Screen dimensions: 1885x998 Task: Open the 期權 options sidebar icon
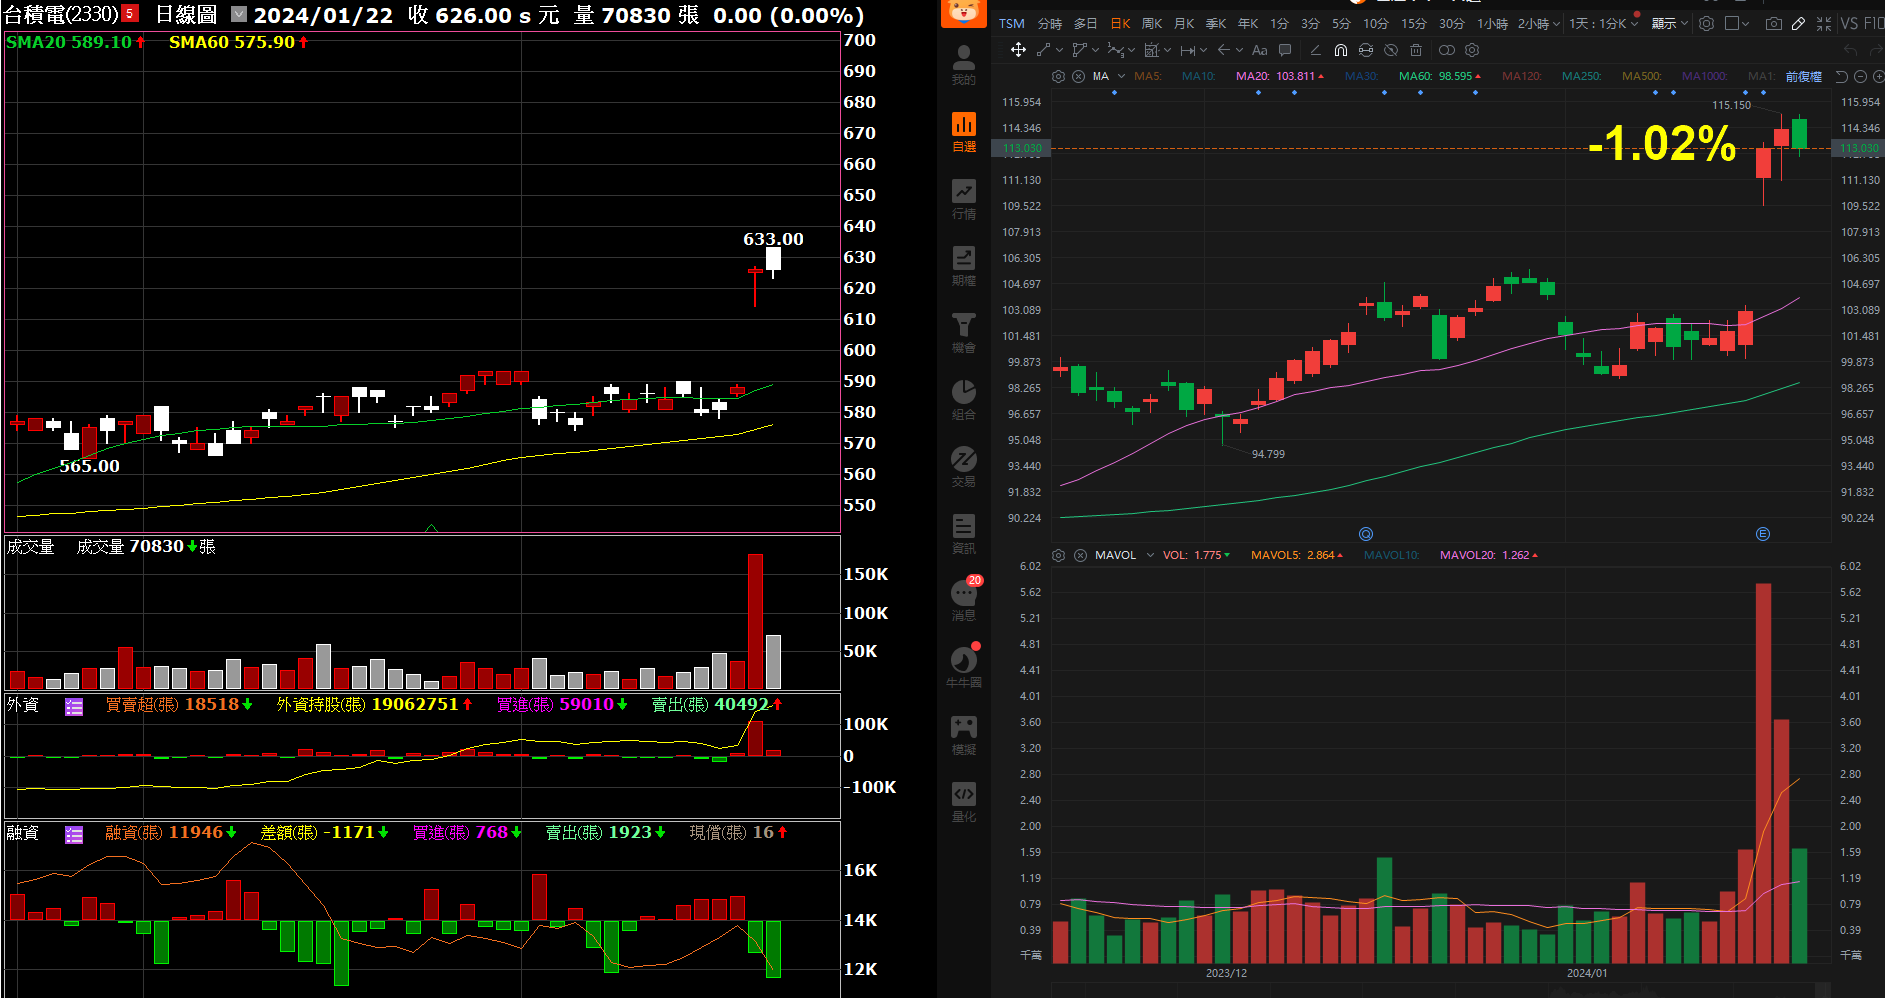tap(964, 266)
